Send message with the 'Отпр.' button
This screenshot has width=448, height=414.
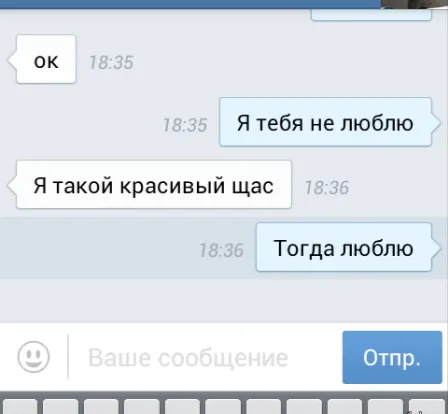point(392,357)
